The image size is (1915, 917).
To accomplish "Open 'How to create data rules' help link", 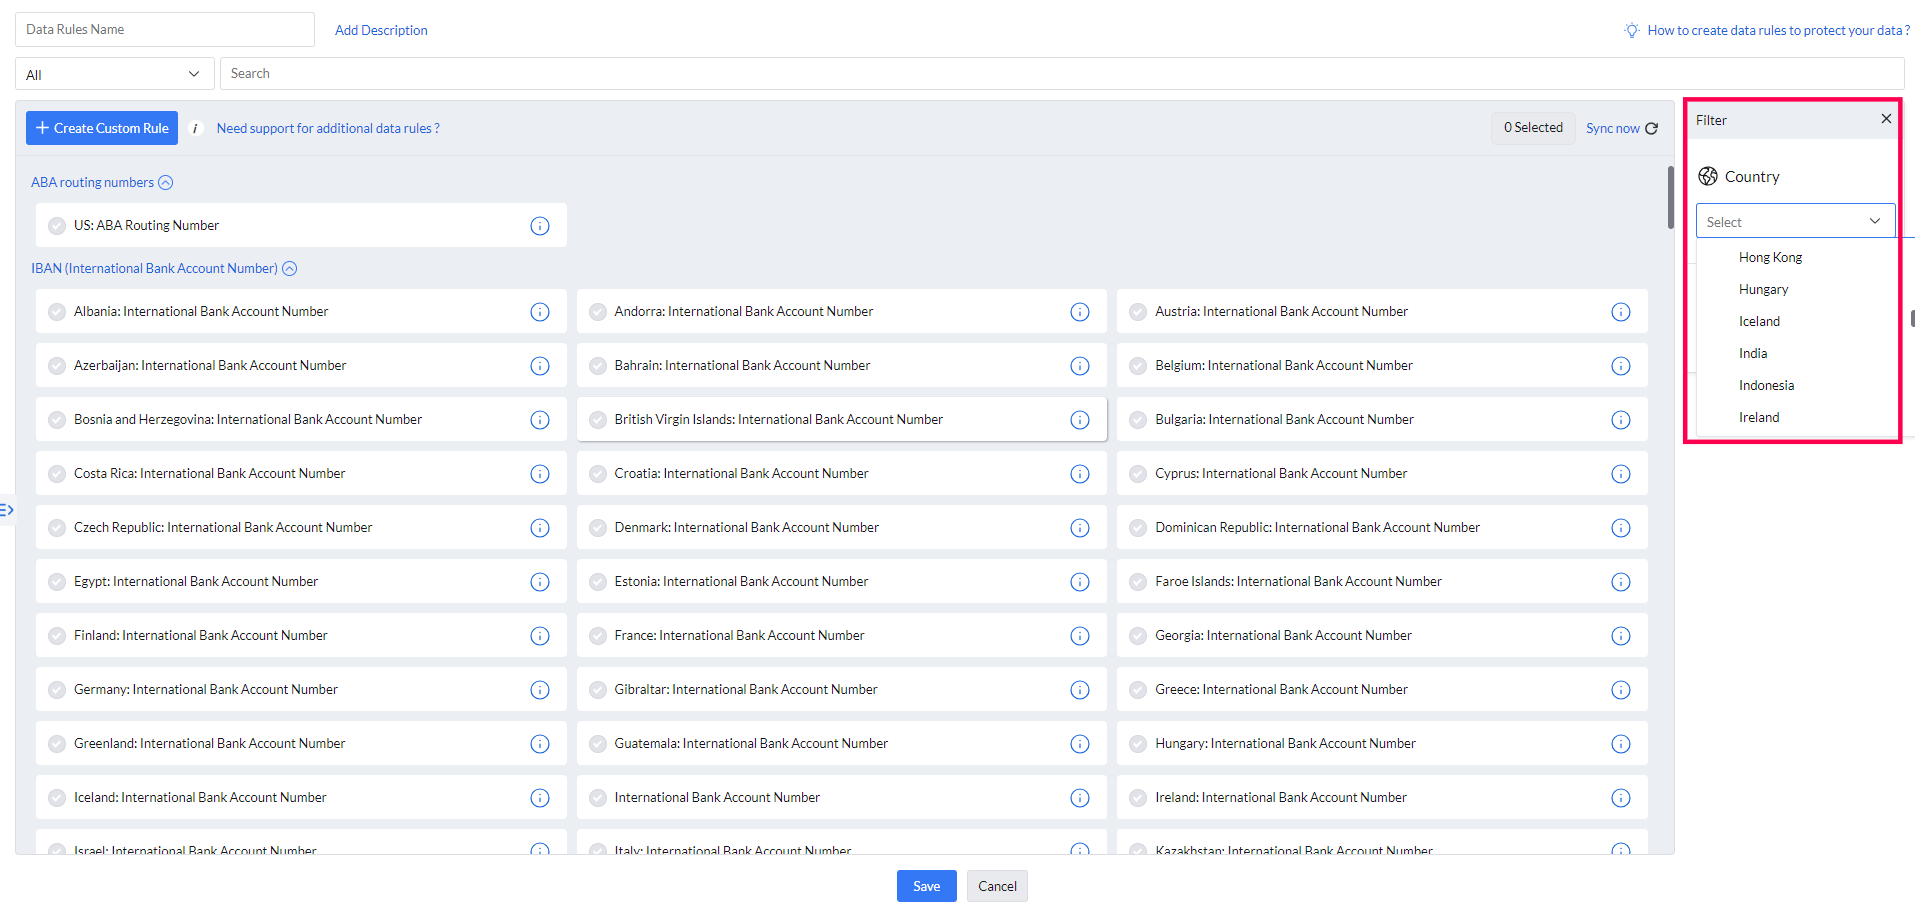I will [1779, 30].
